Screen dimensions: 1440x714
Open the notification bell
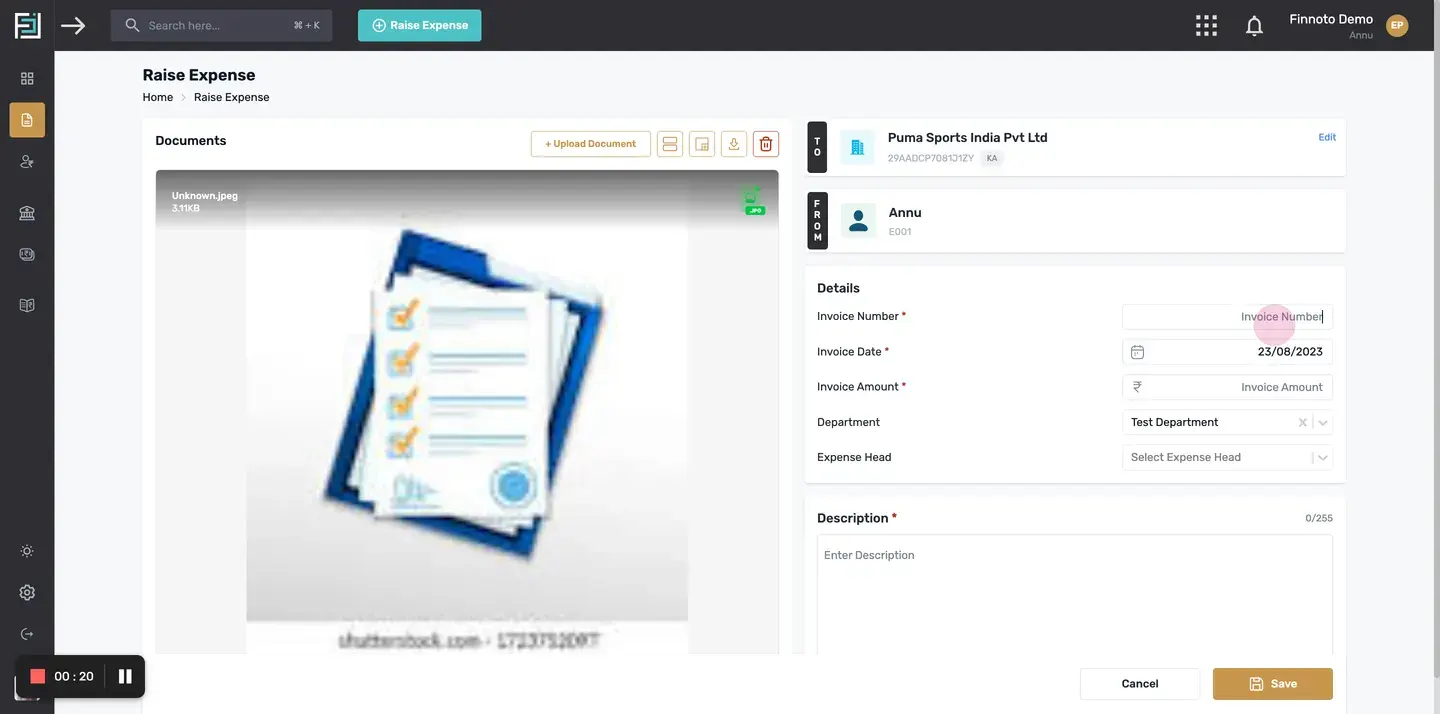coord(1254,26)
